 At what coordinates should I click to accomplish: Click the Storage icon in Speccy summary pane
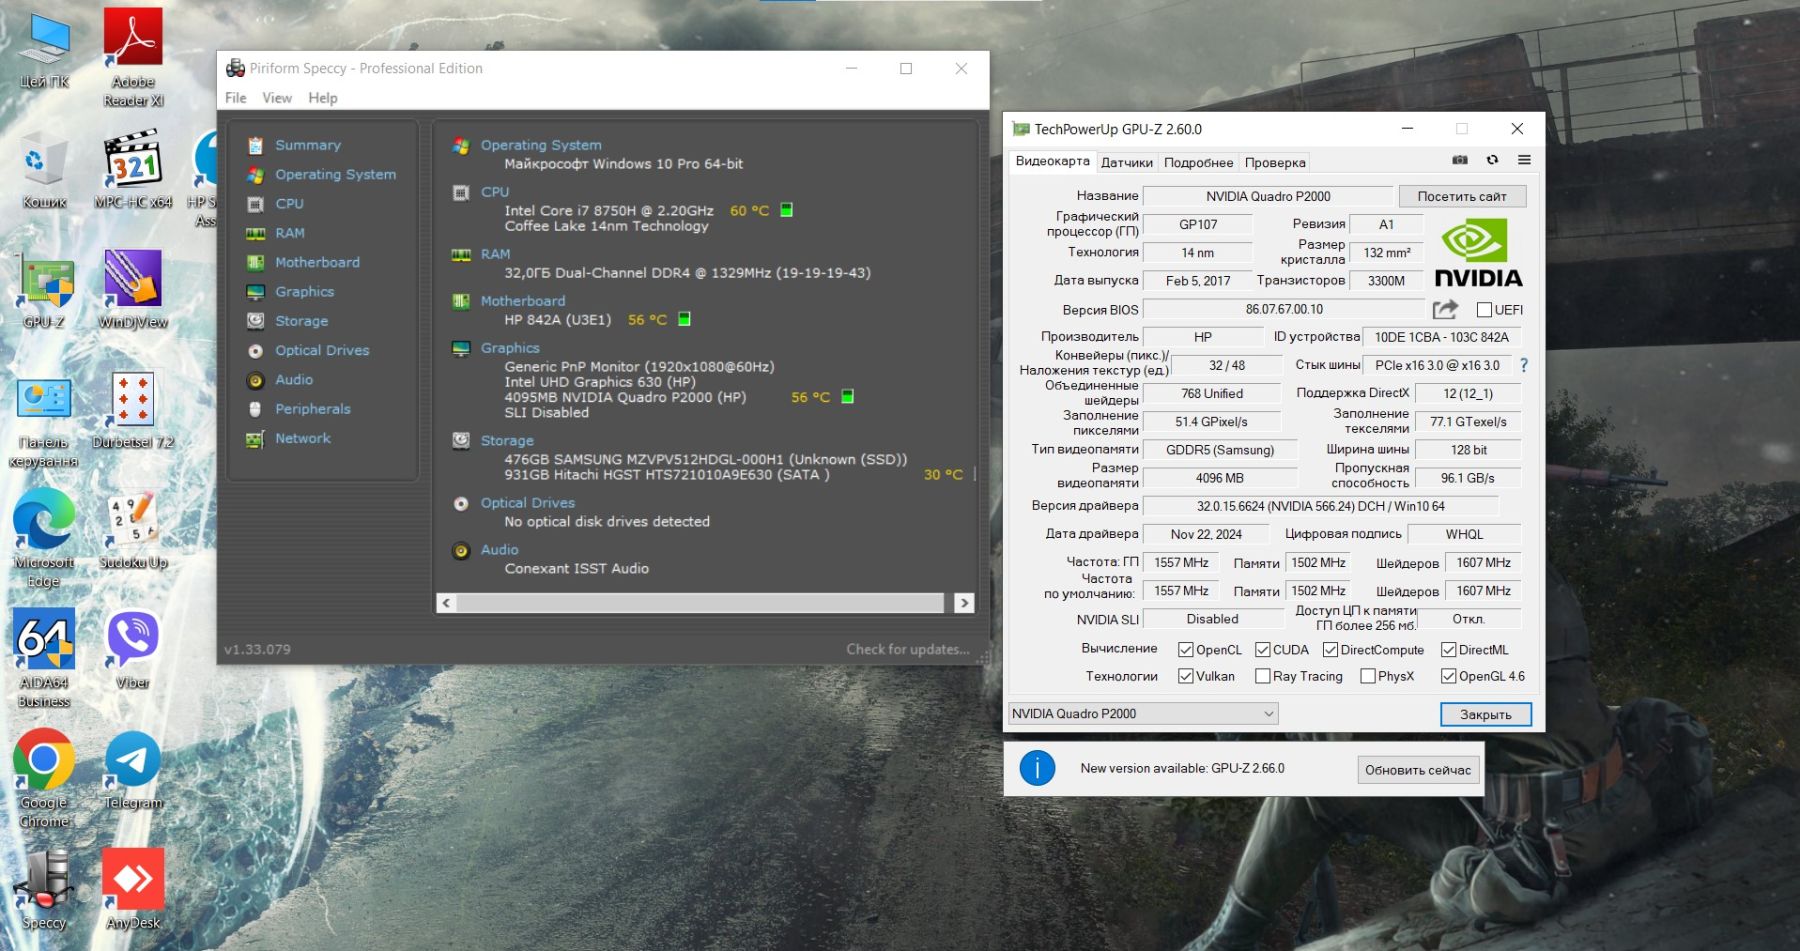[461, 440]
